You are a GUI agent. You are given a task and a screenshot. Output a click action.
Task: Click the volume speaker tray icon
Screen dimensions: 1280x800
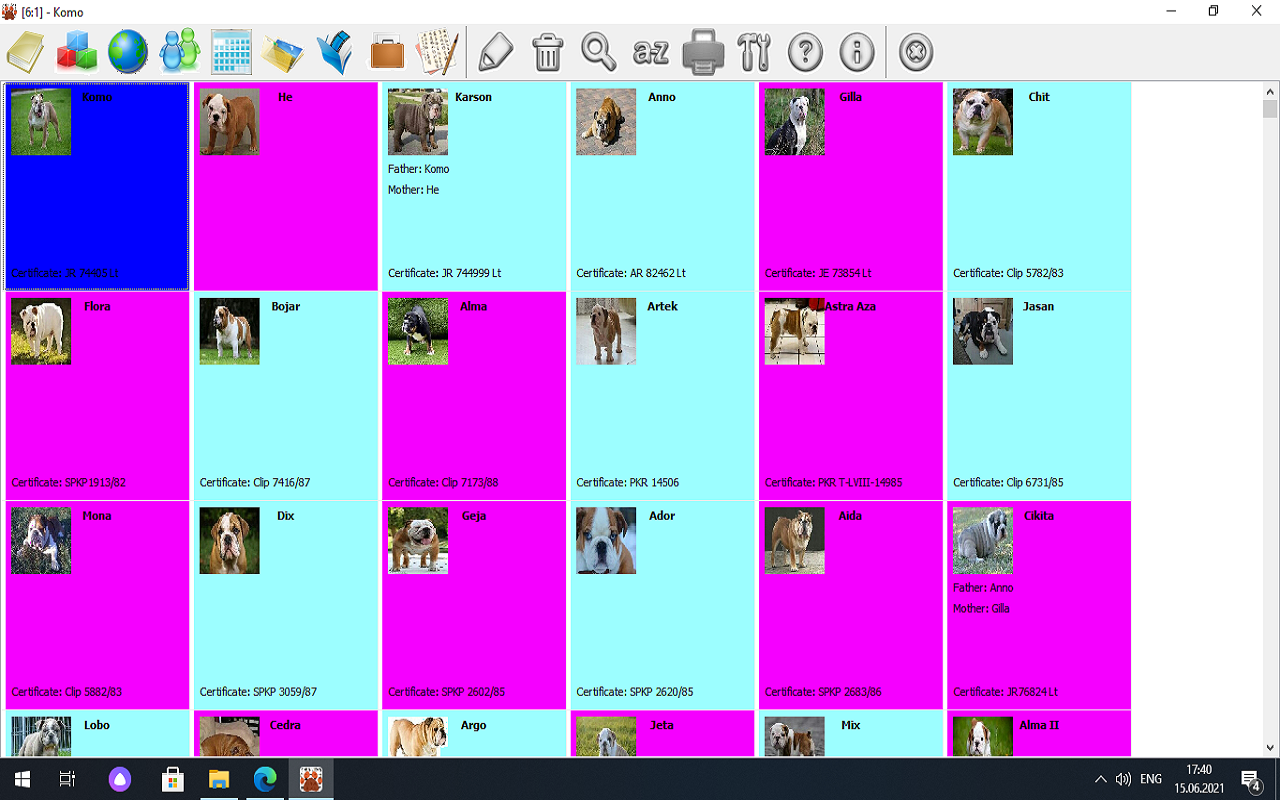pos(1123,779)
